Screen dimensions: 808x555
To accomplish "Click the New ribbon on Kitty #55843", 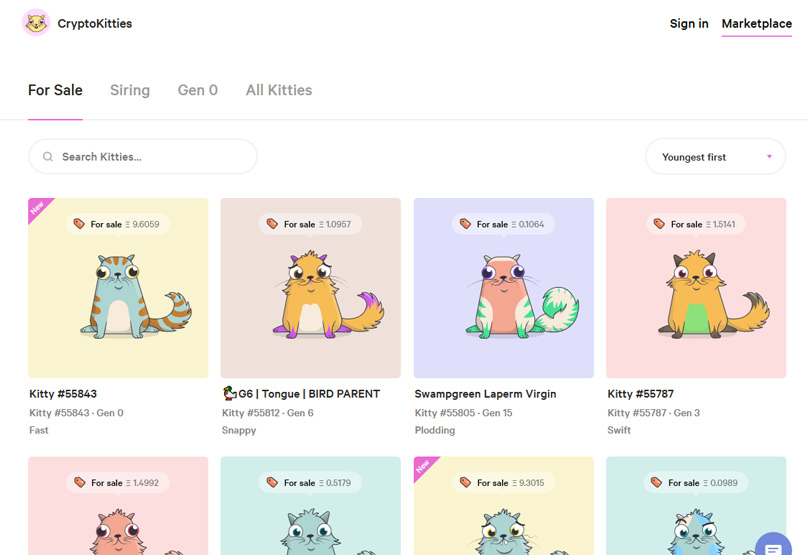I will click(38, 208).
